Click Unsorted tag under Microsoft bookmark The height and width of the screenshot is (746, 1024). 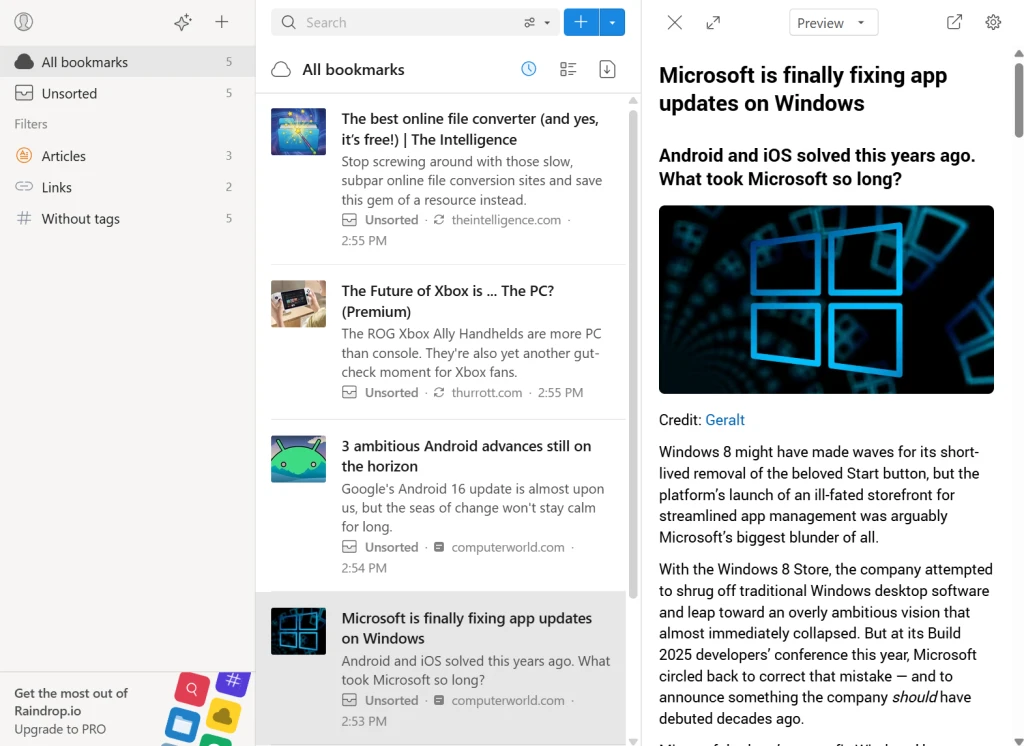(391, 700)
